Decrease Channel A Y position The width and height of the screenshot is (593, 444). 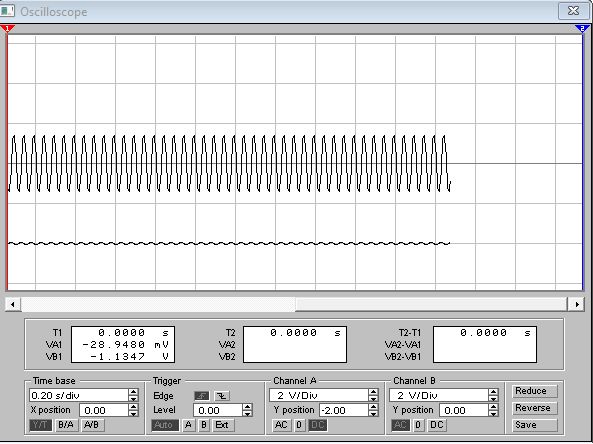373,413
